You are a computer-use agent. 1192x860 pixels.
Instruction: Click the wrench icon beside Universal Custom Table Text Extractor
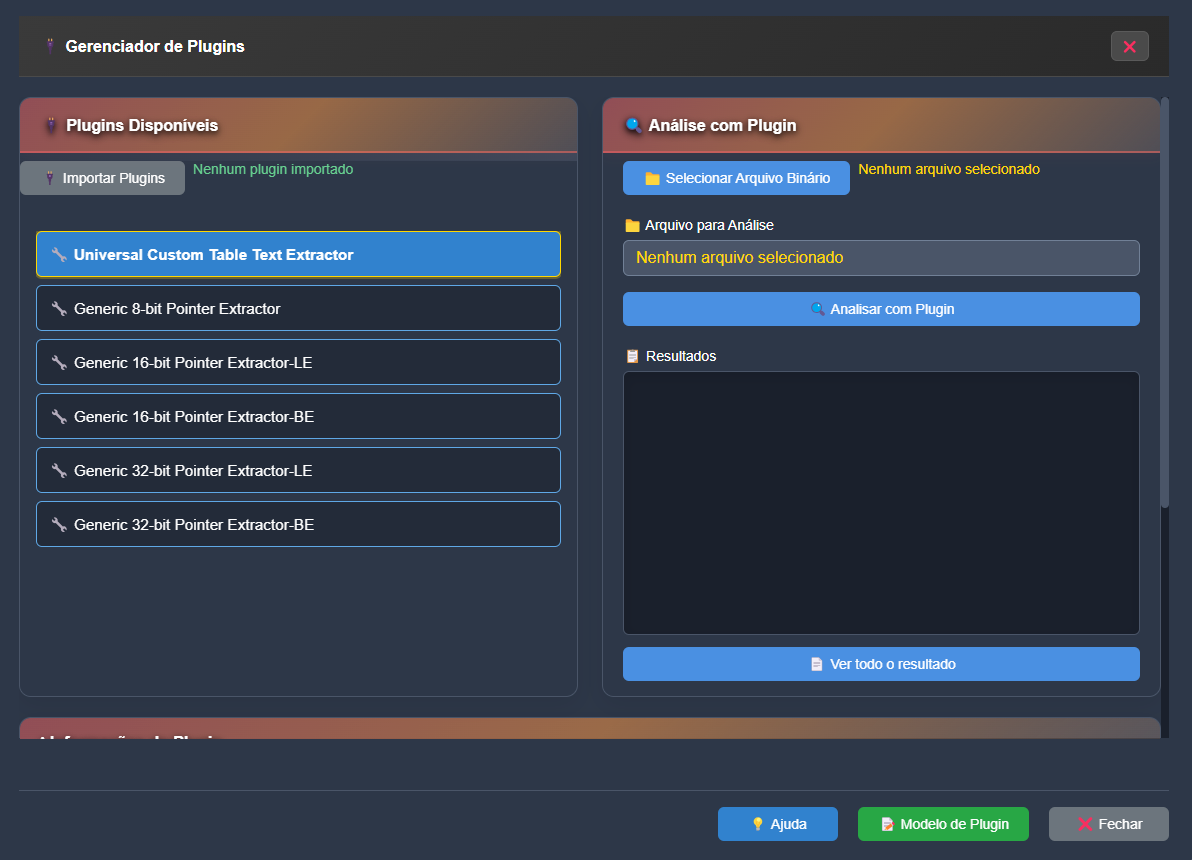(x=59, y=255)
